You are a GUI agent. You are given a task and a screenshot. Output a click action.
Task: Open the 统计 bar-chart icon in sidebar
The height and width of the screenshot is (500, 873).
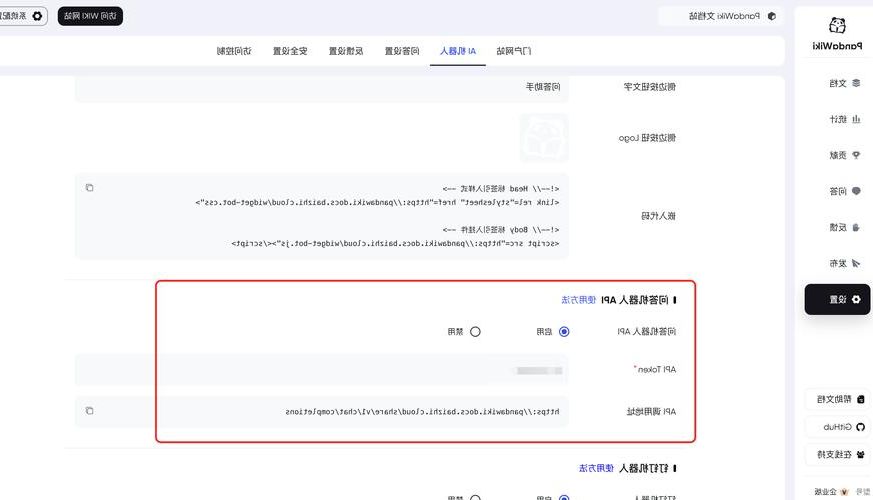click(x=856, y=119)
